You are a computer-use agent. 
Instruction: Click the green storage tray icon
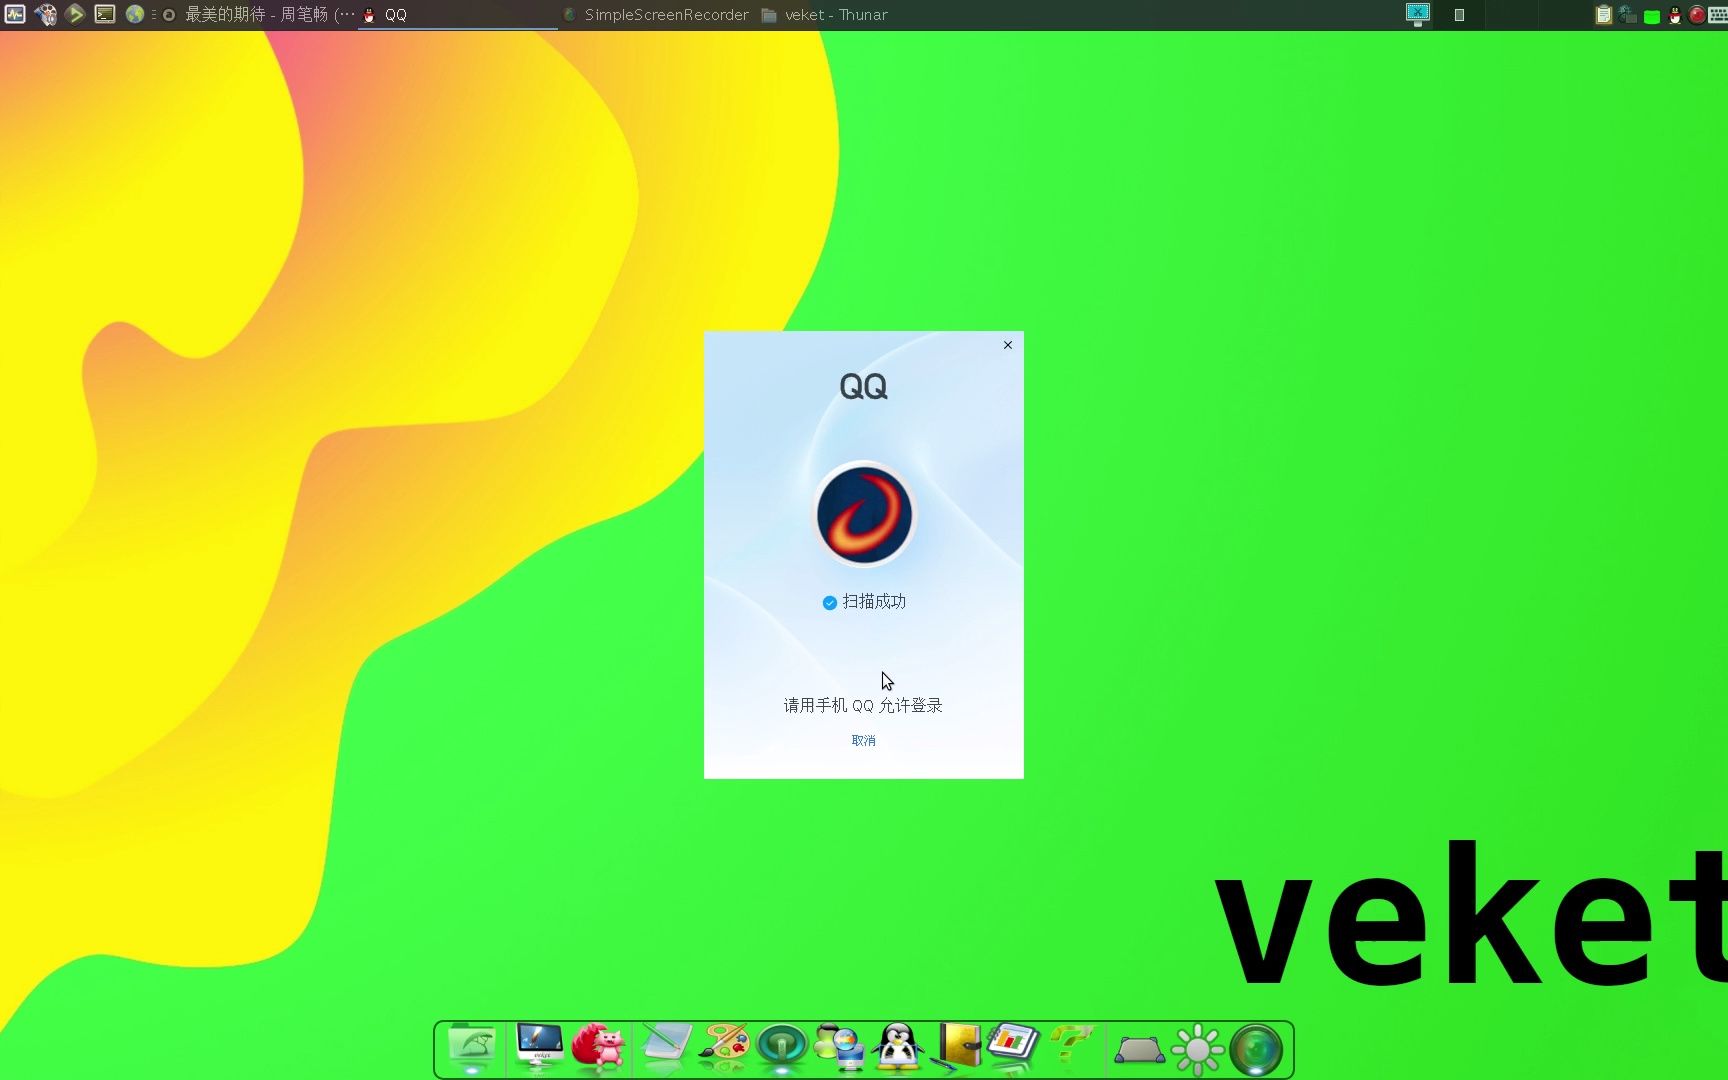[1652, 16]
